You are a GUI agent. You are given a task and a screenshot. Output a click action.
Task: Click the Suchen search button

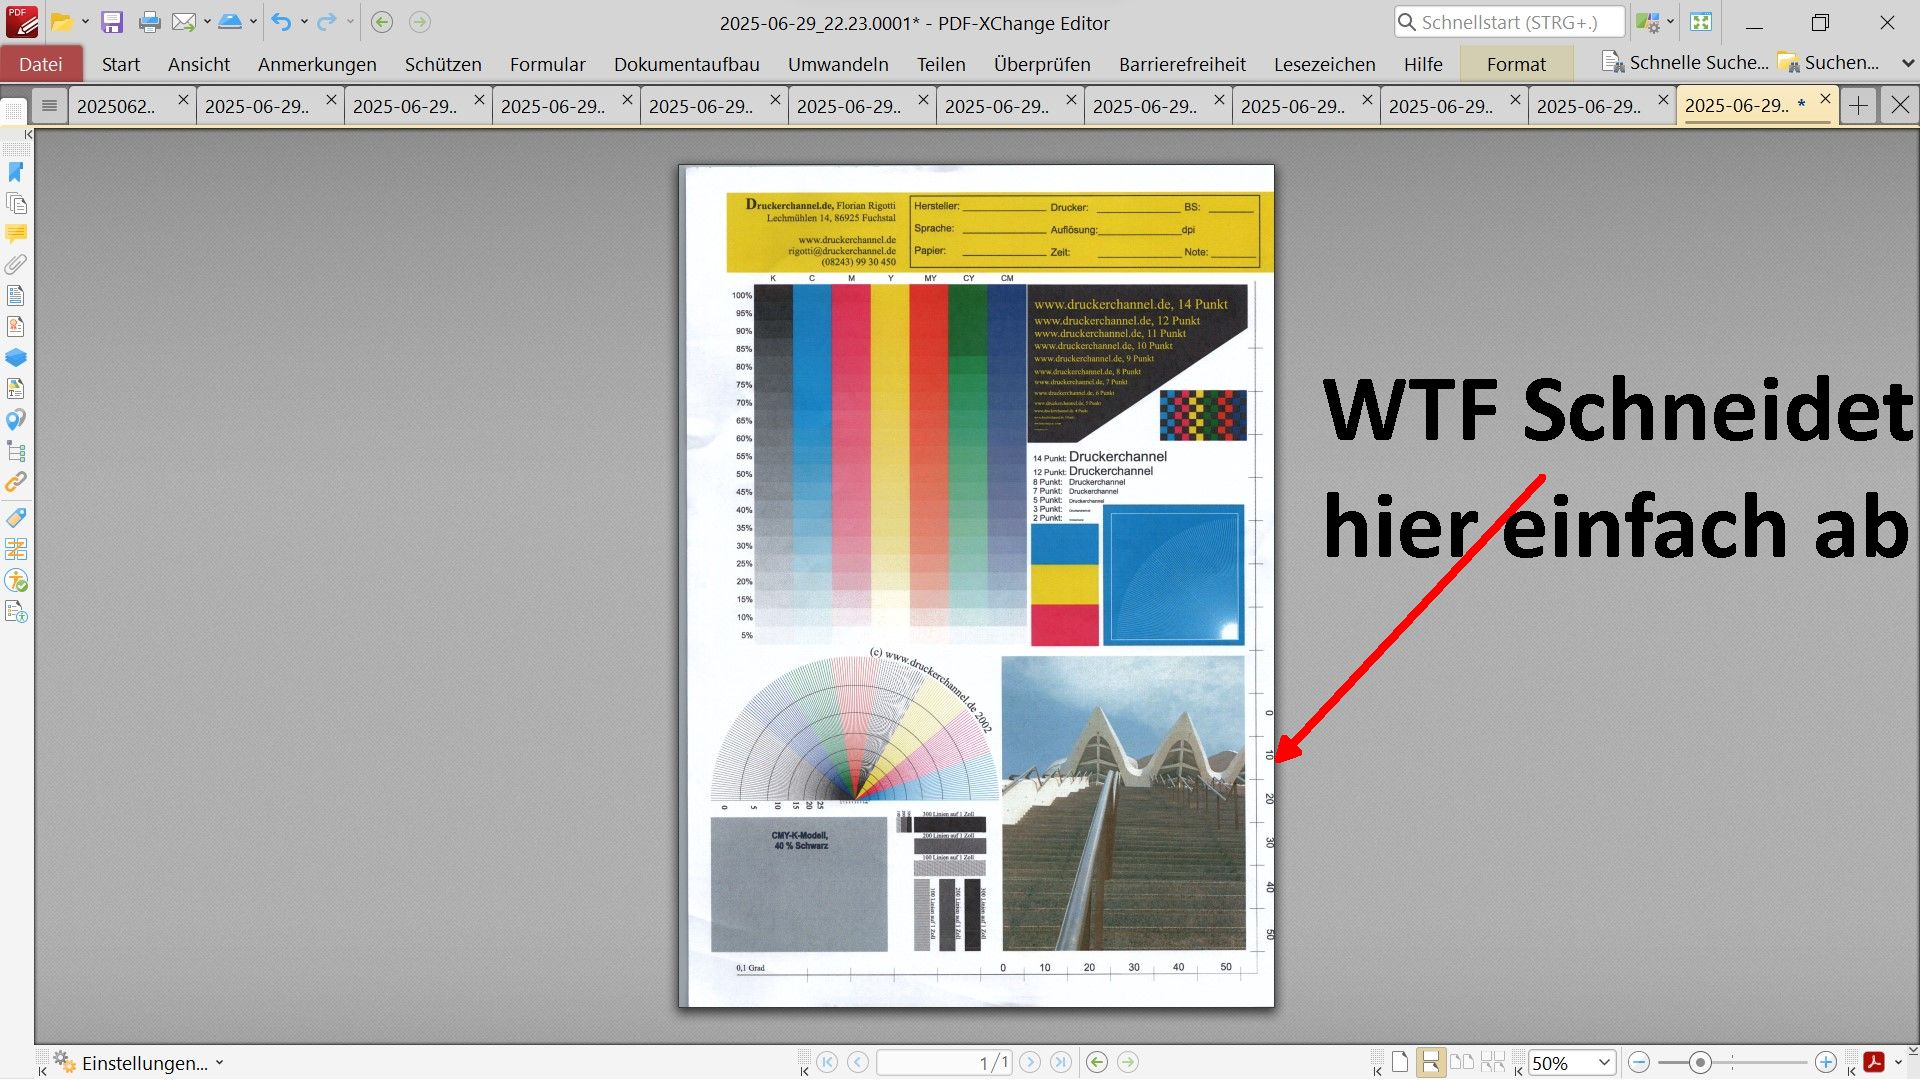click(1829, 63)
